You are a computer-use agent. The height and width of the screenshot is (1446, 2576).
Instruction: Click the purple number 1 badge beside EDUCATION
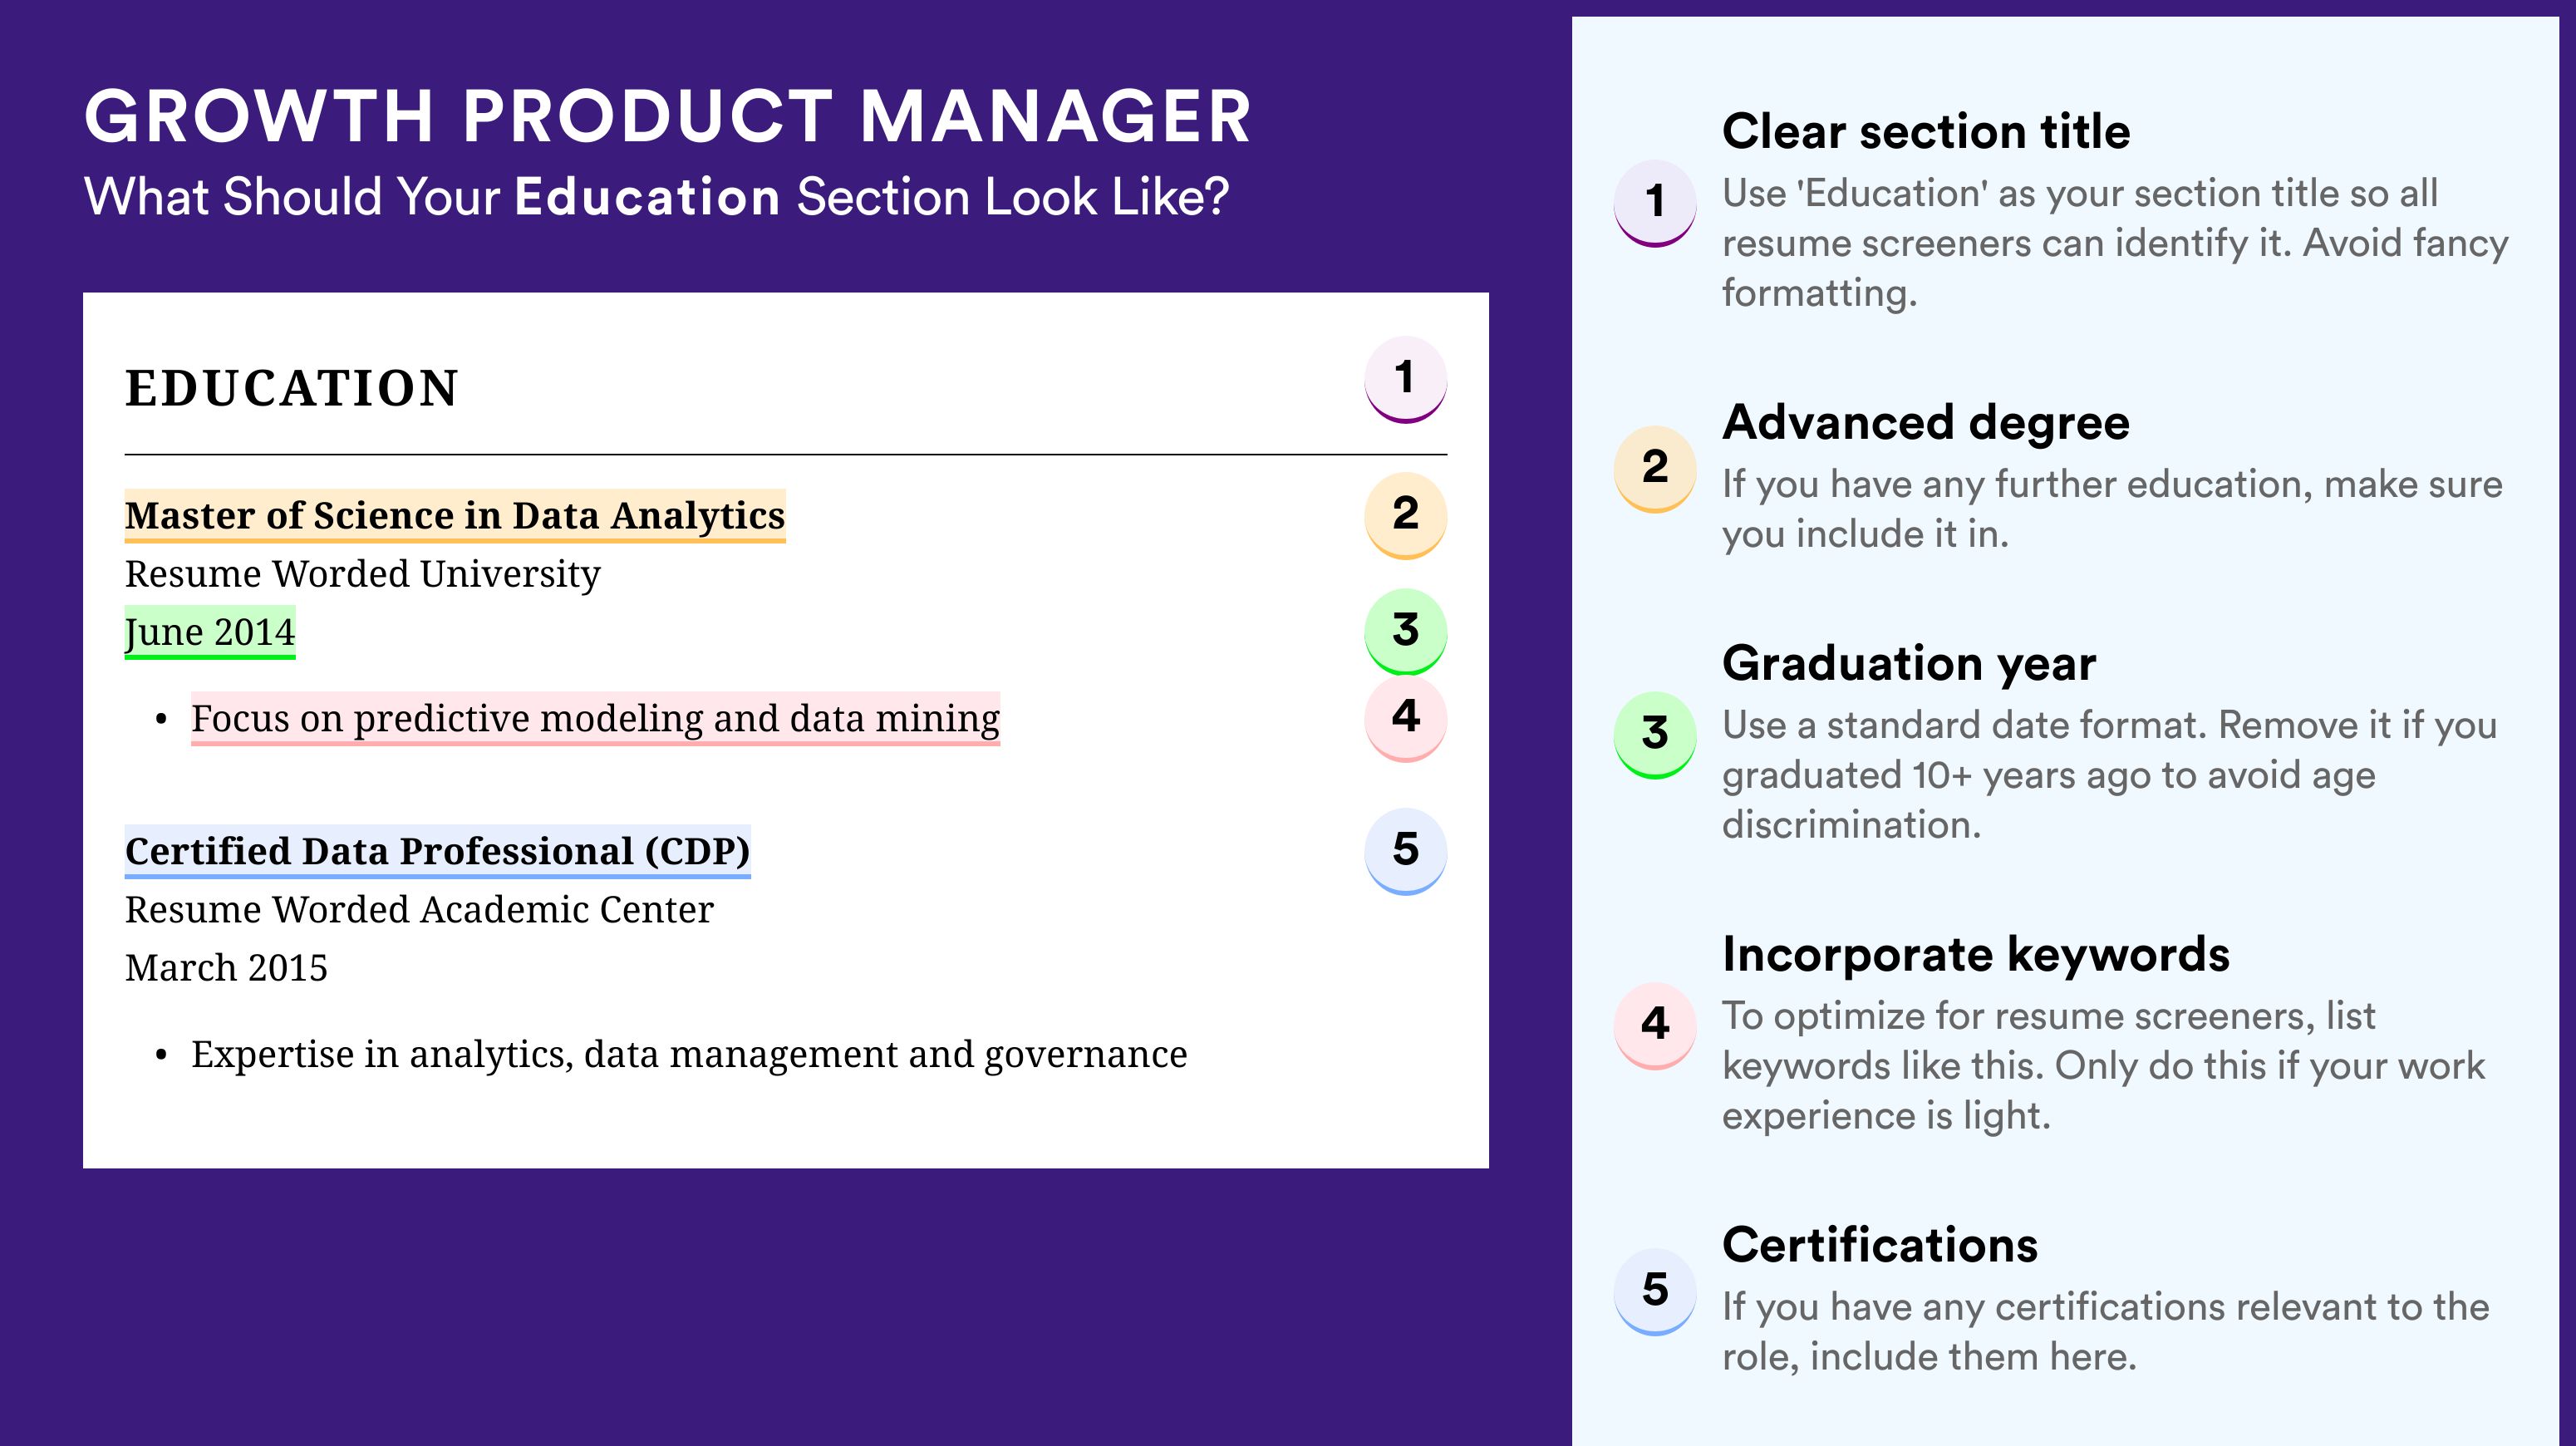[1405, 380]
